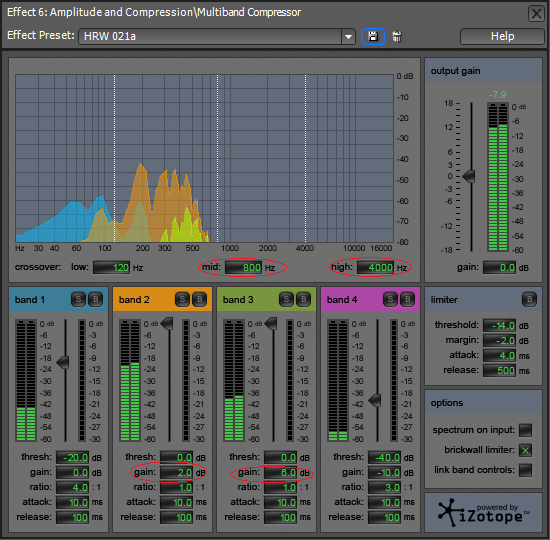The width and height of the screenshot is (550, 540).
Task: Solo band 2
Action: [x=182, y=299]
